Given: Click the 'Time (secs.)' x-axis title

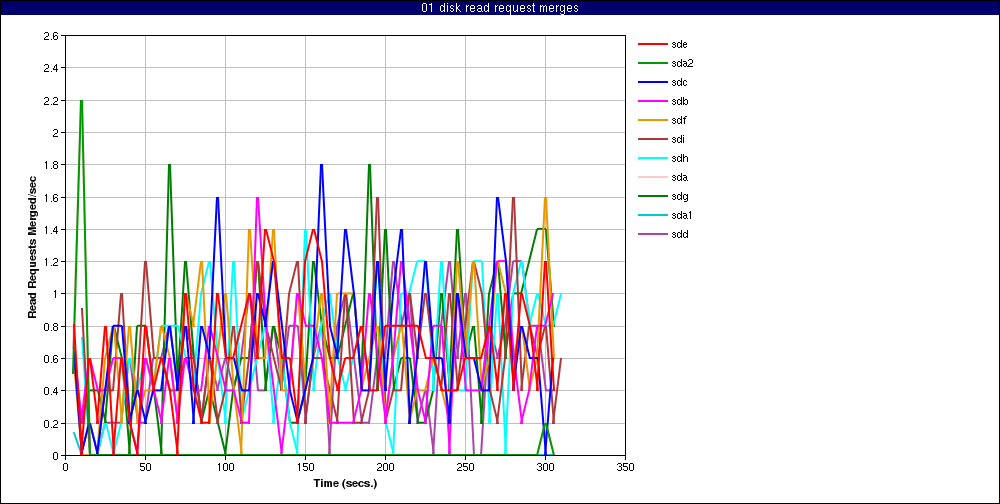Looking at the screenshot, I should point(346,483).
